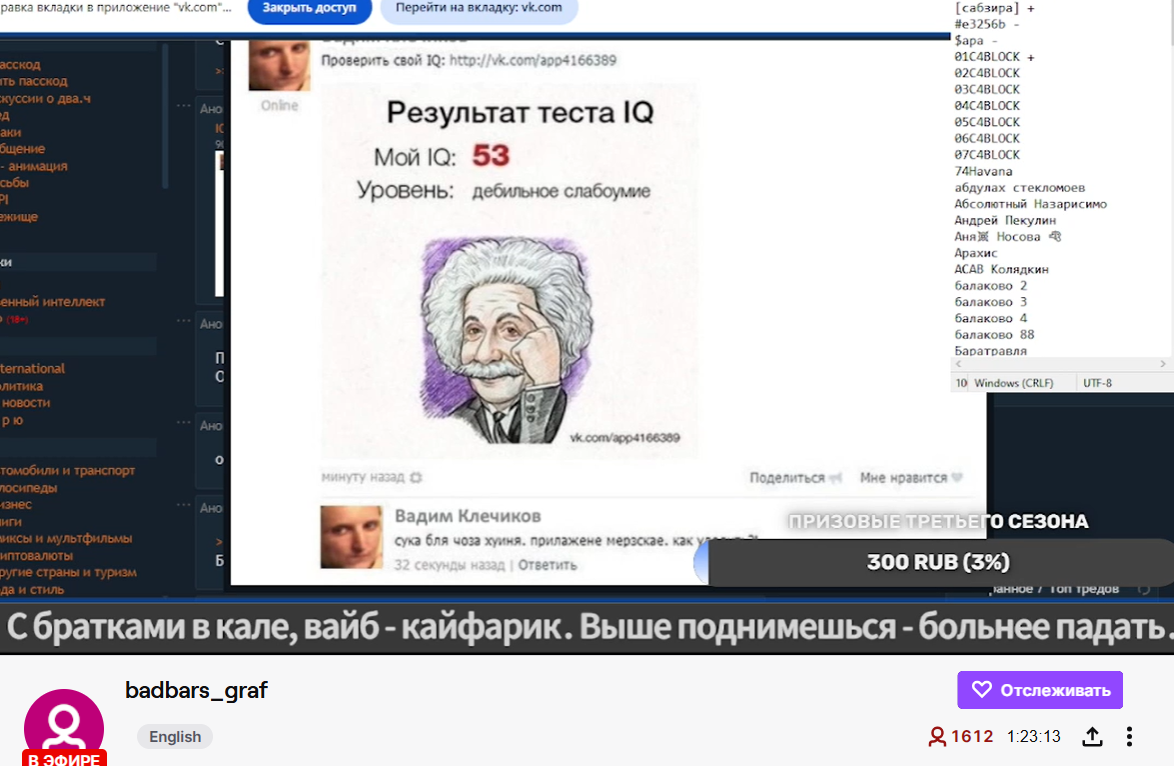Click В ЭФИРЕ live badge
Image resolution: width=1174 pixels, height=766 pixels.
pyautogui.click(x=64, y=759)
